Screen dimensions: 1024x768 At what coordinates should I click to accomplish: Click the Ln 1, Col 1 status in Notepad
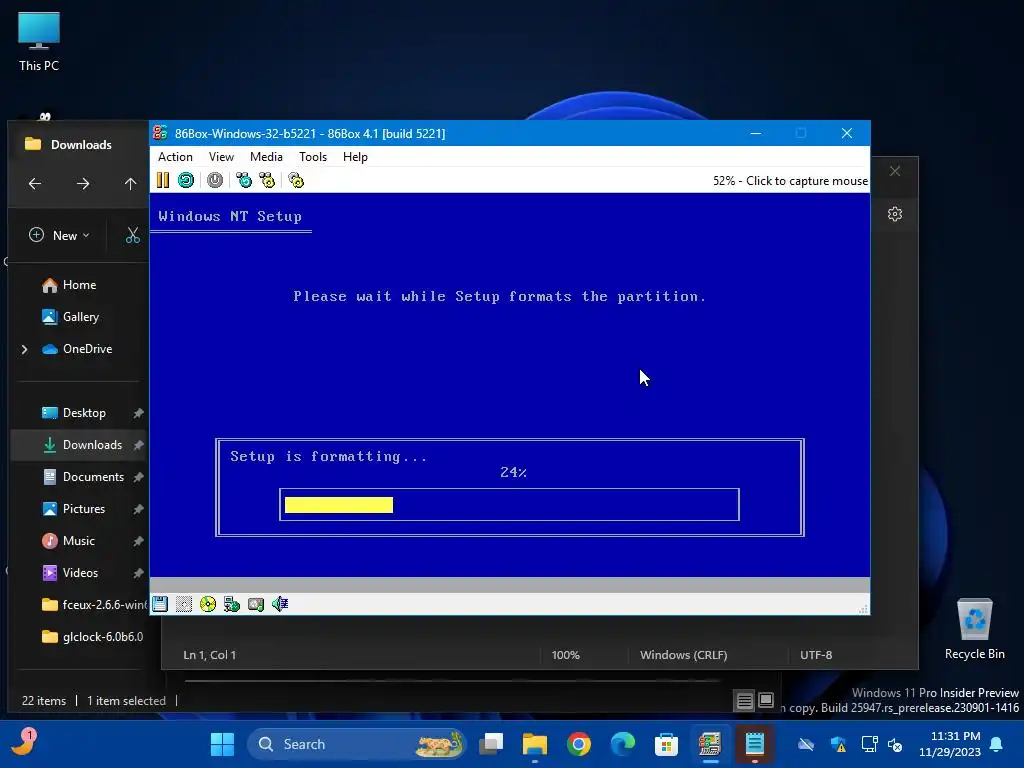coord(210,654)
